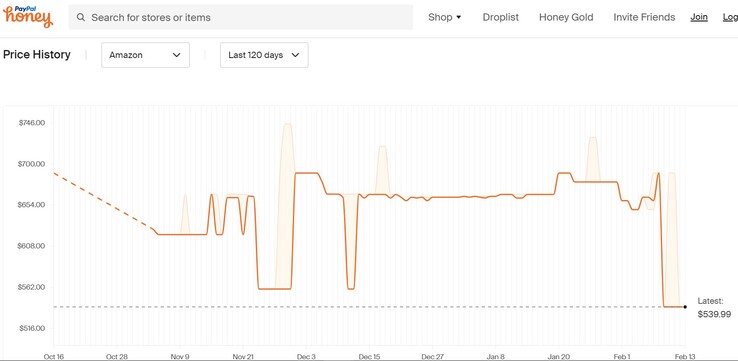The height and width of the screenshot is (361, 738).
Task: Open the Droplist page
Action: click(x=500, y=17)
